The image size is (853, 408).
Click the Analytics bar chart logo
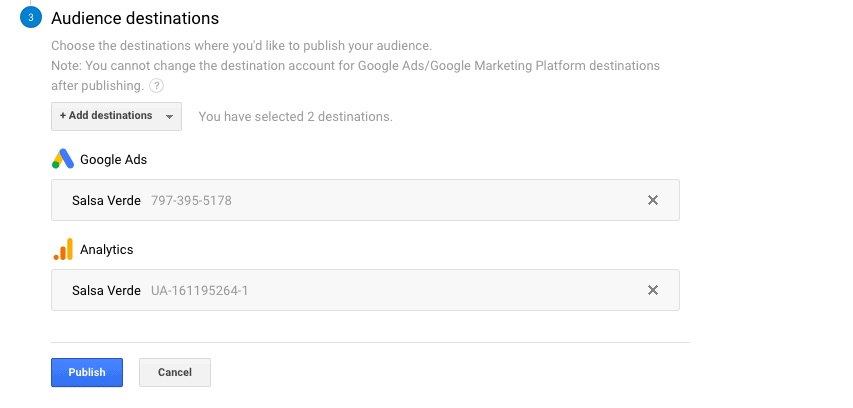(62, 249)
